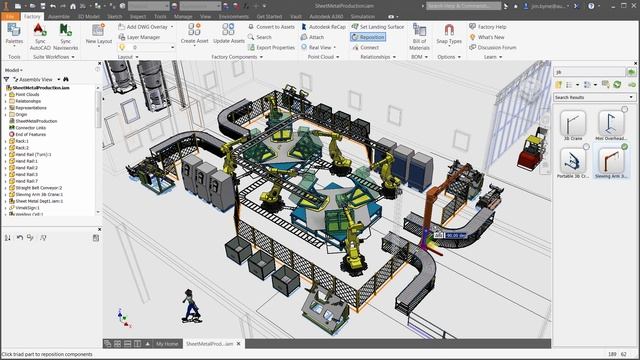Viewport: 640px width, 360px height.
Task: Open the File menu tab
Action: click(10, 16)
